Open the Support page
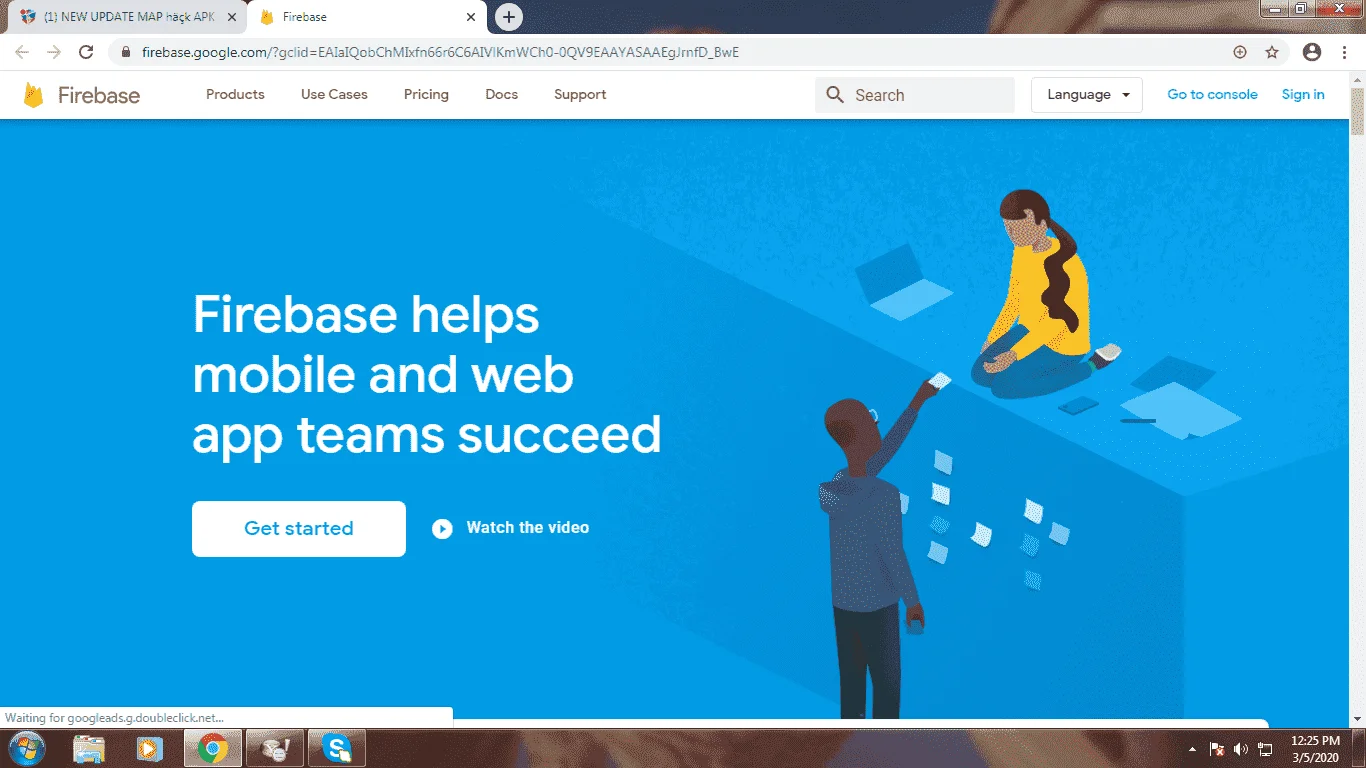1366x768 pixels. click(x=580, y=94)
